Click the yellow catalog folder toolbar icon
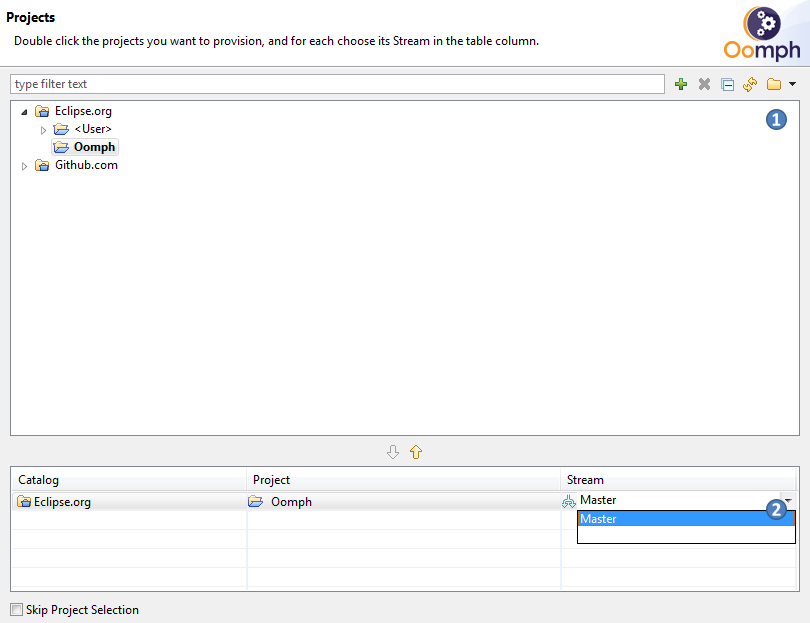810x623 pixels. click(773, 85)
